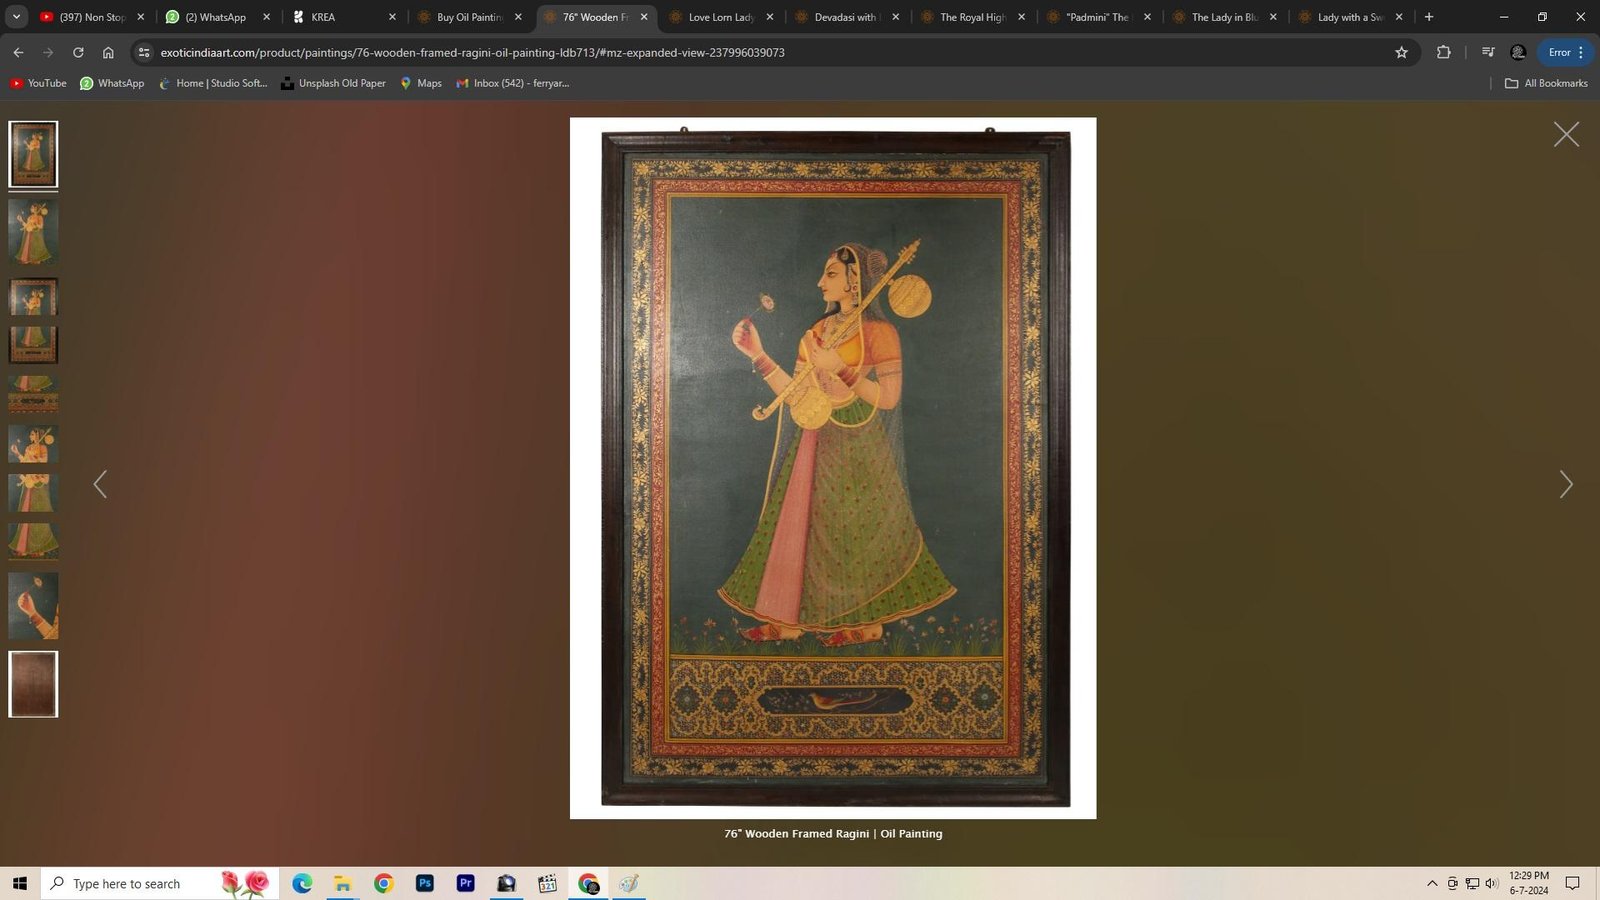
Task: Click the browser home button
Action: point(108,52)
